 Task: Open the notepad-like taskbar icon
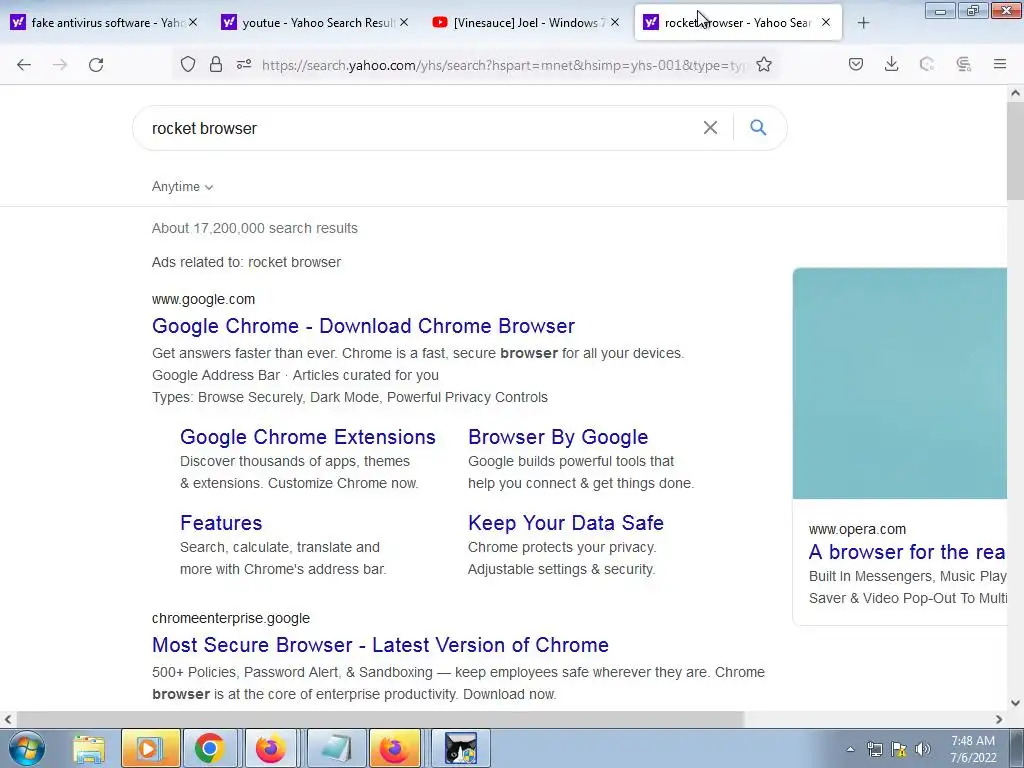336,748
